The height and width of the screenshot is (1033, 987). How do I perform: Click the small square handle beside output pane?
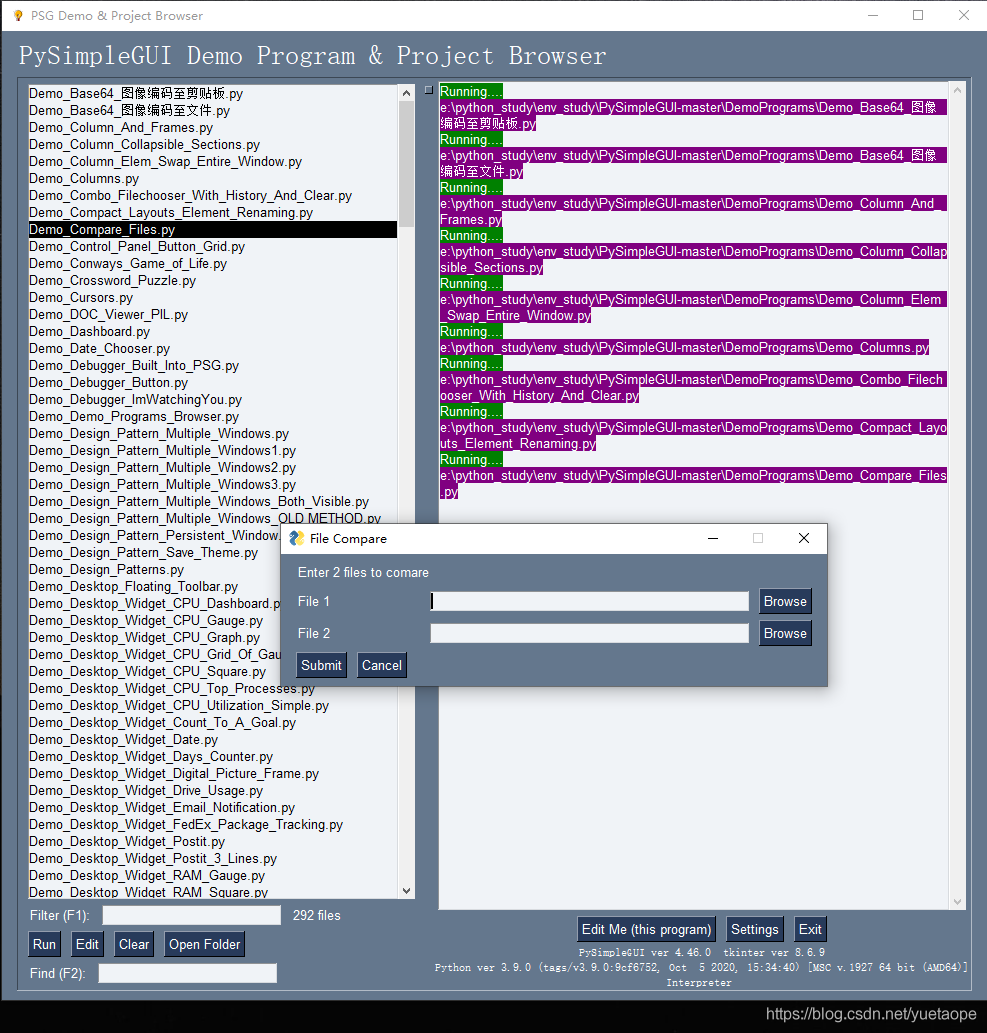point(429,90)
